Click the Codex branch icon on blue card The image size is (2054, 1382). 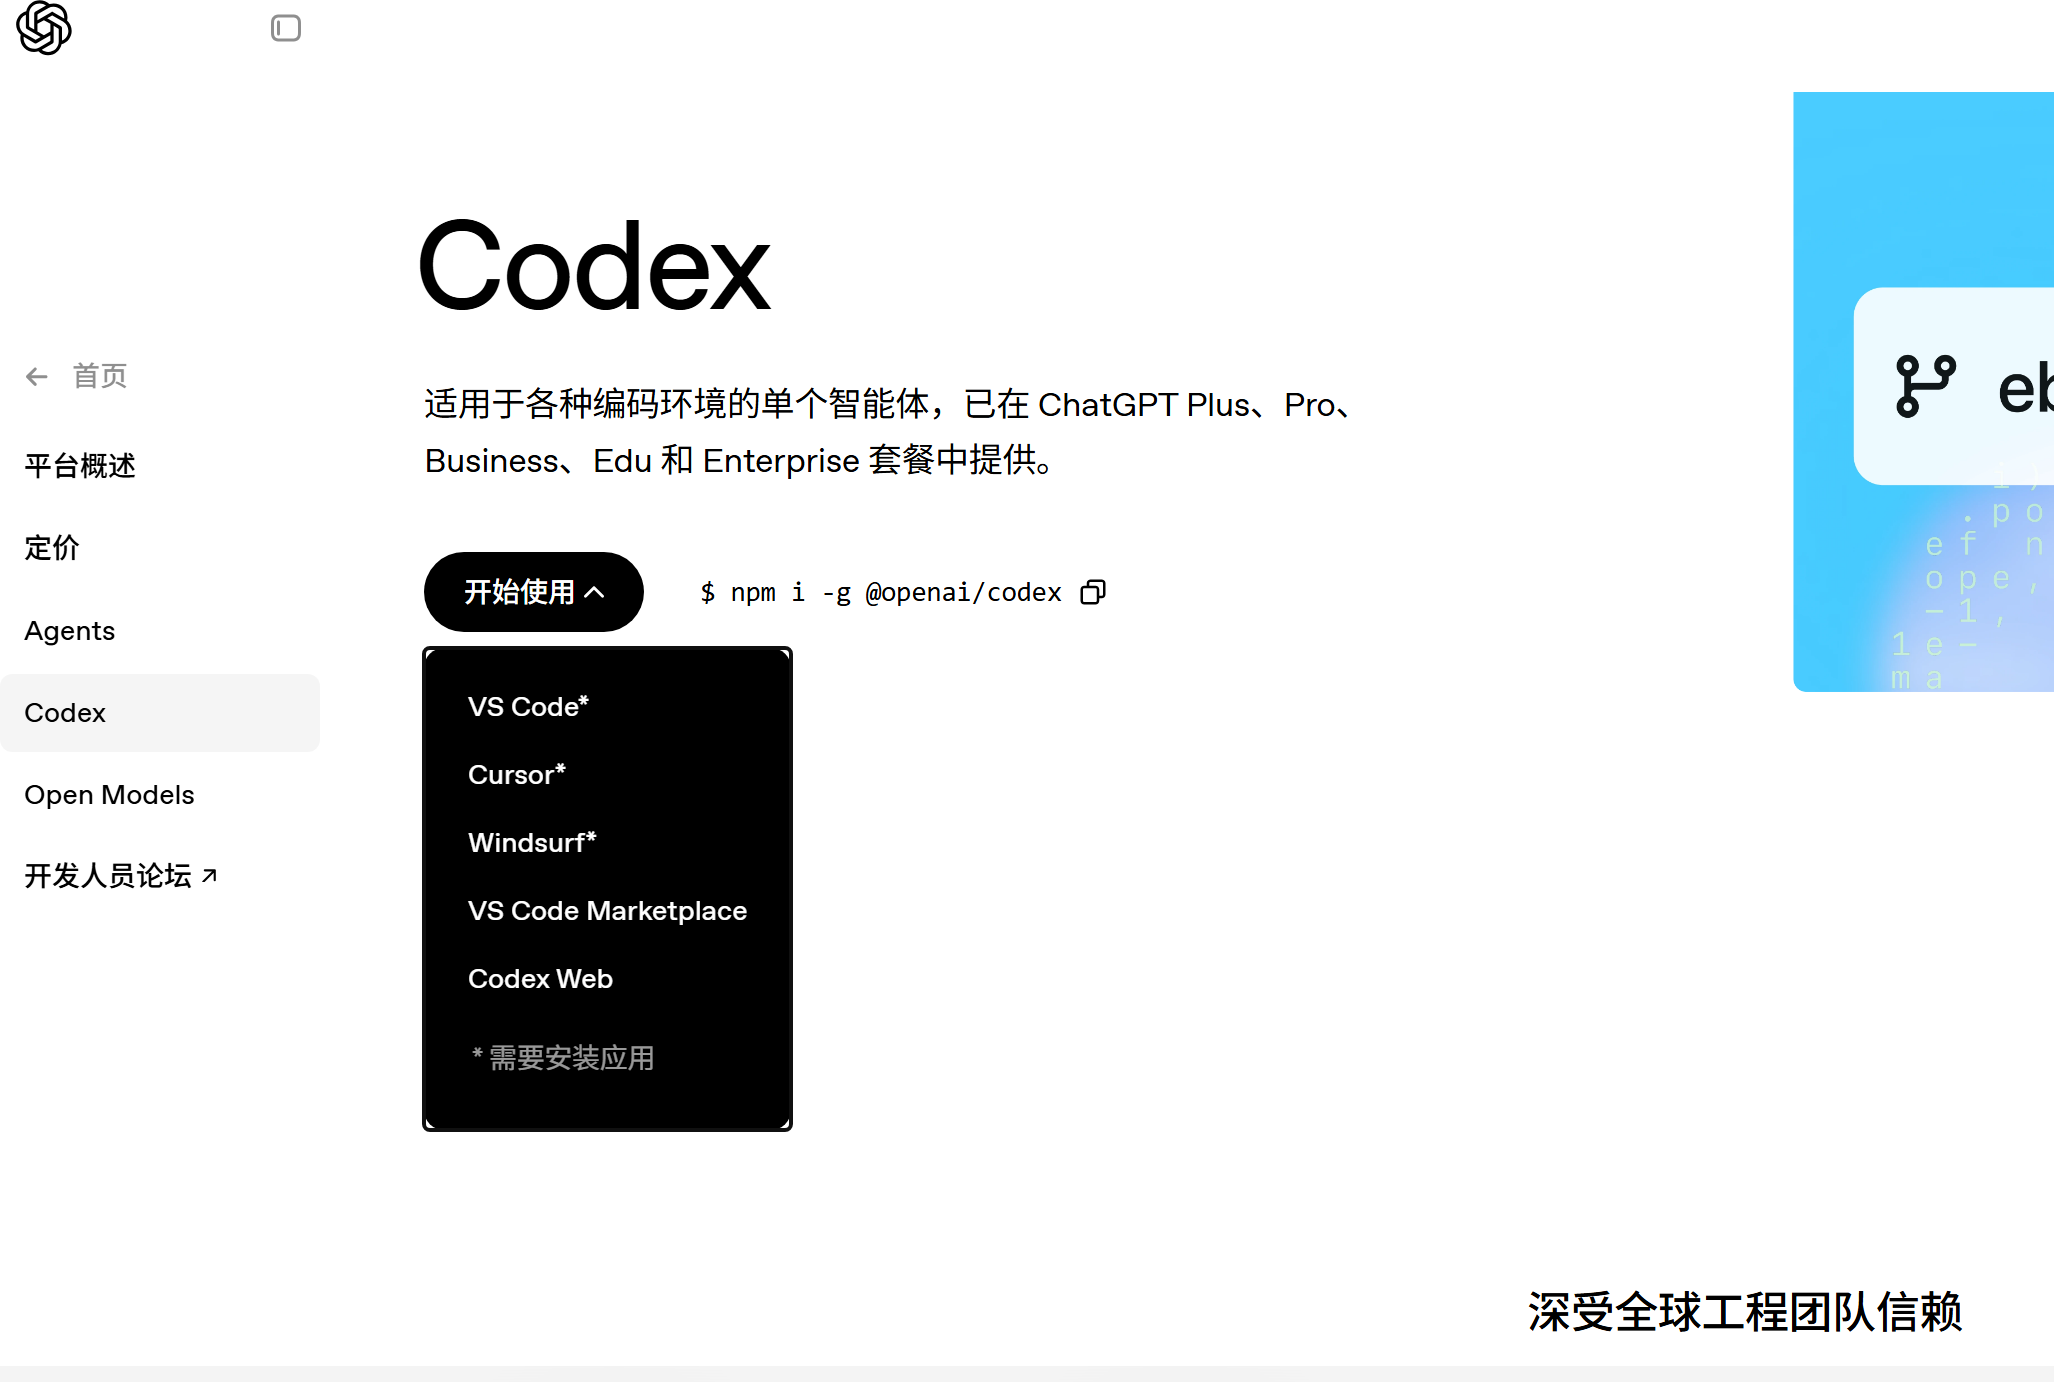coord(1924,385)
